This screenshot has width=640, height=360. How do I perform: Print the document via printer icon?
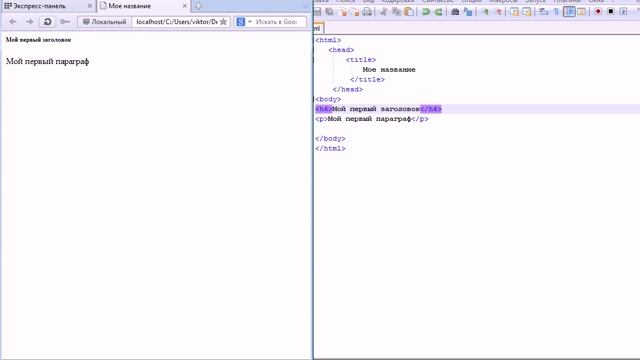(367, 12)
